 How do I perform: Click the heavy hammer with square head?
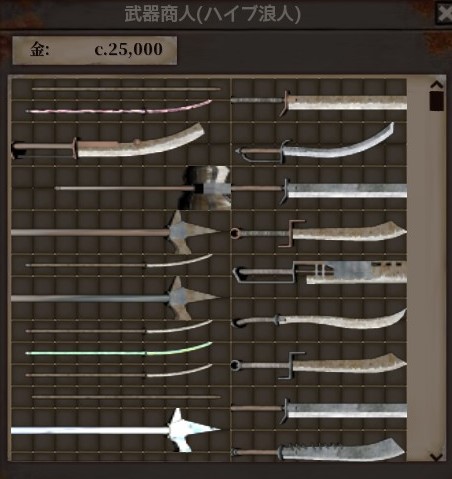[143, 188]
